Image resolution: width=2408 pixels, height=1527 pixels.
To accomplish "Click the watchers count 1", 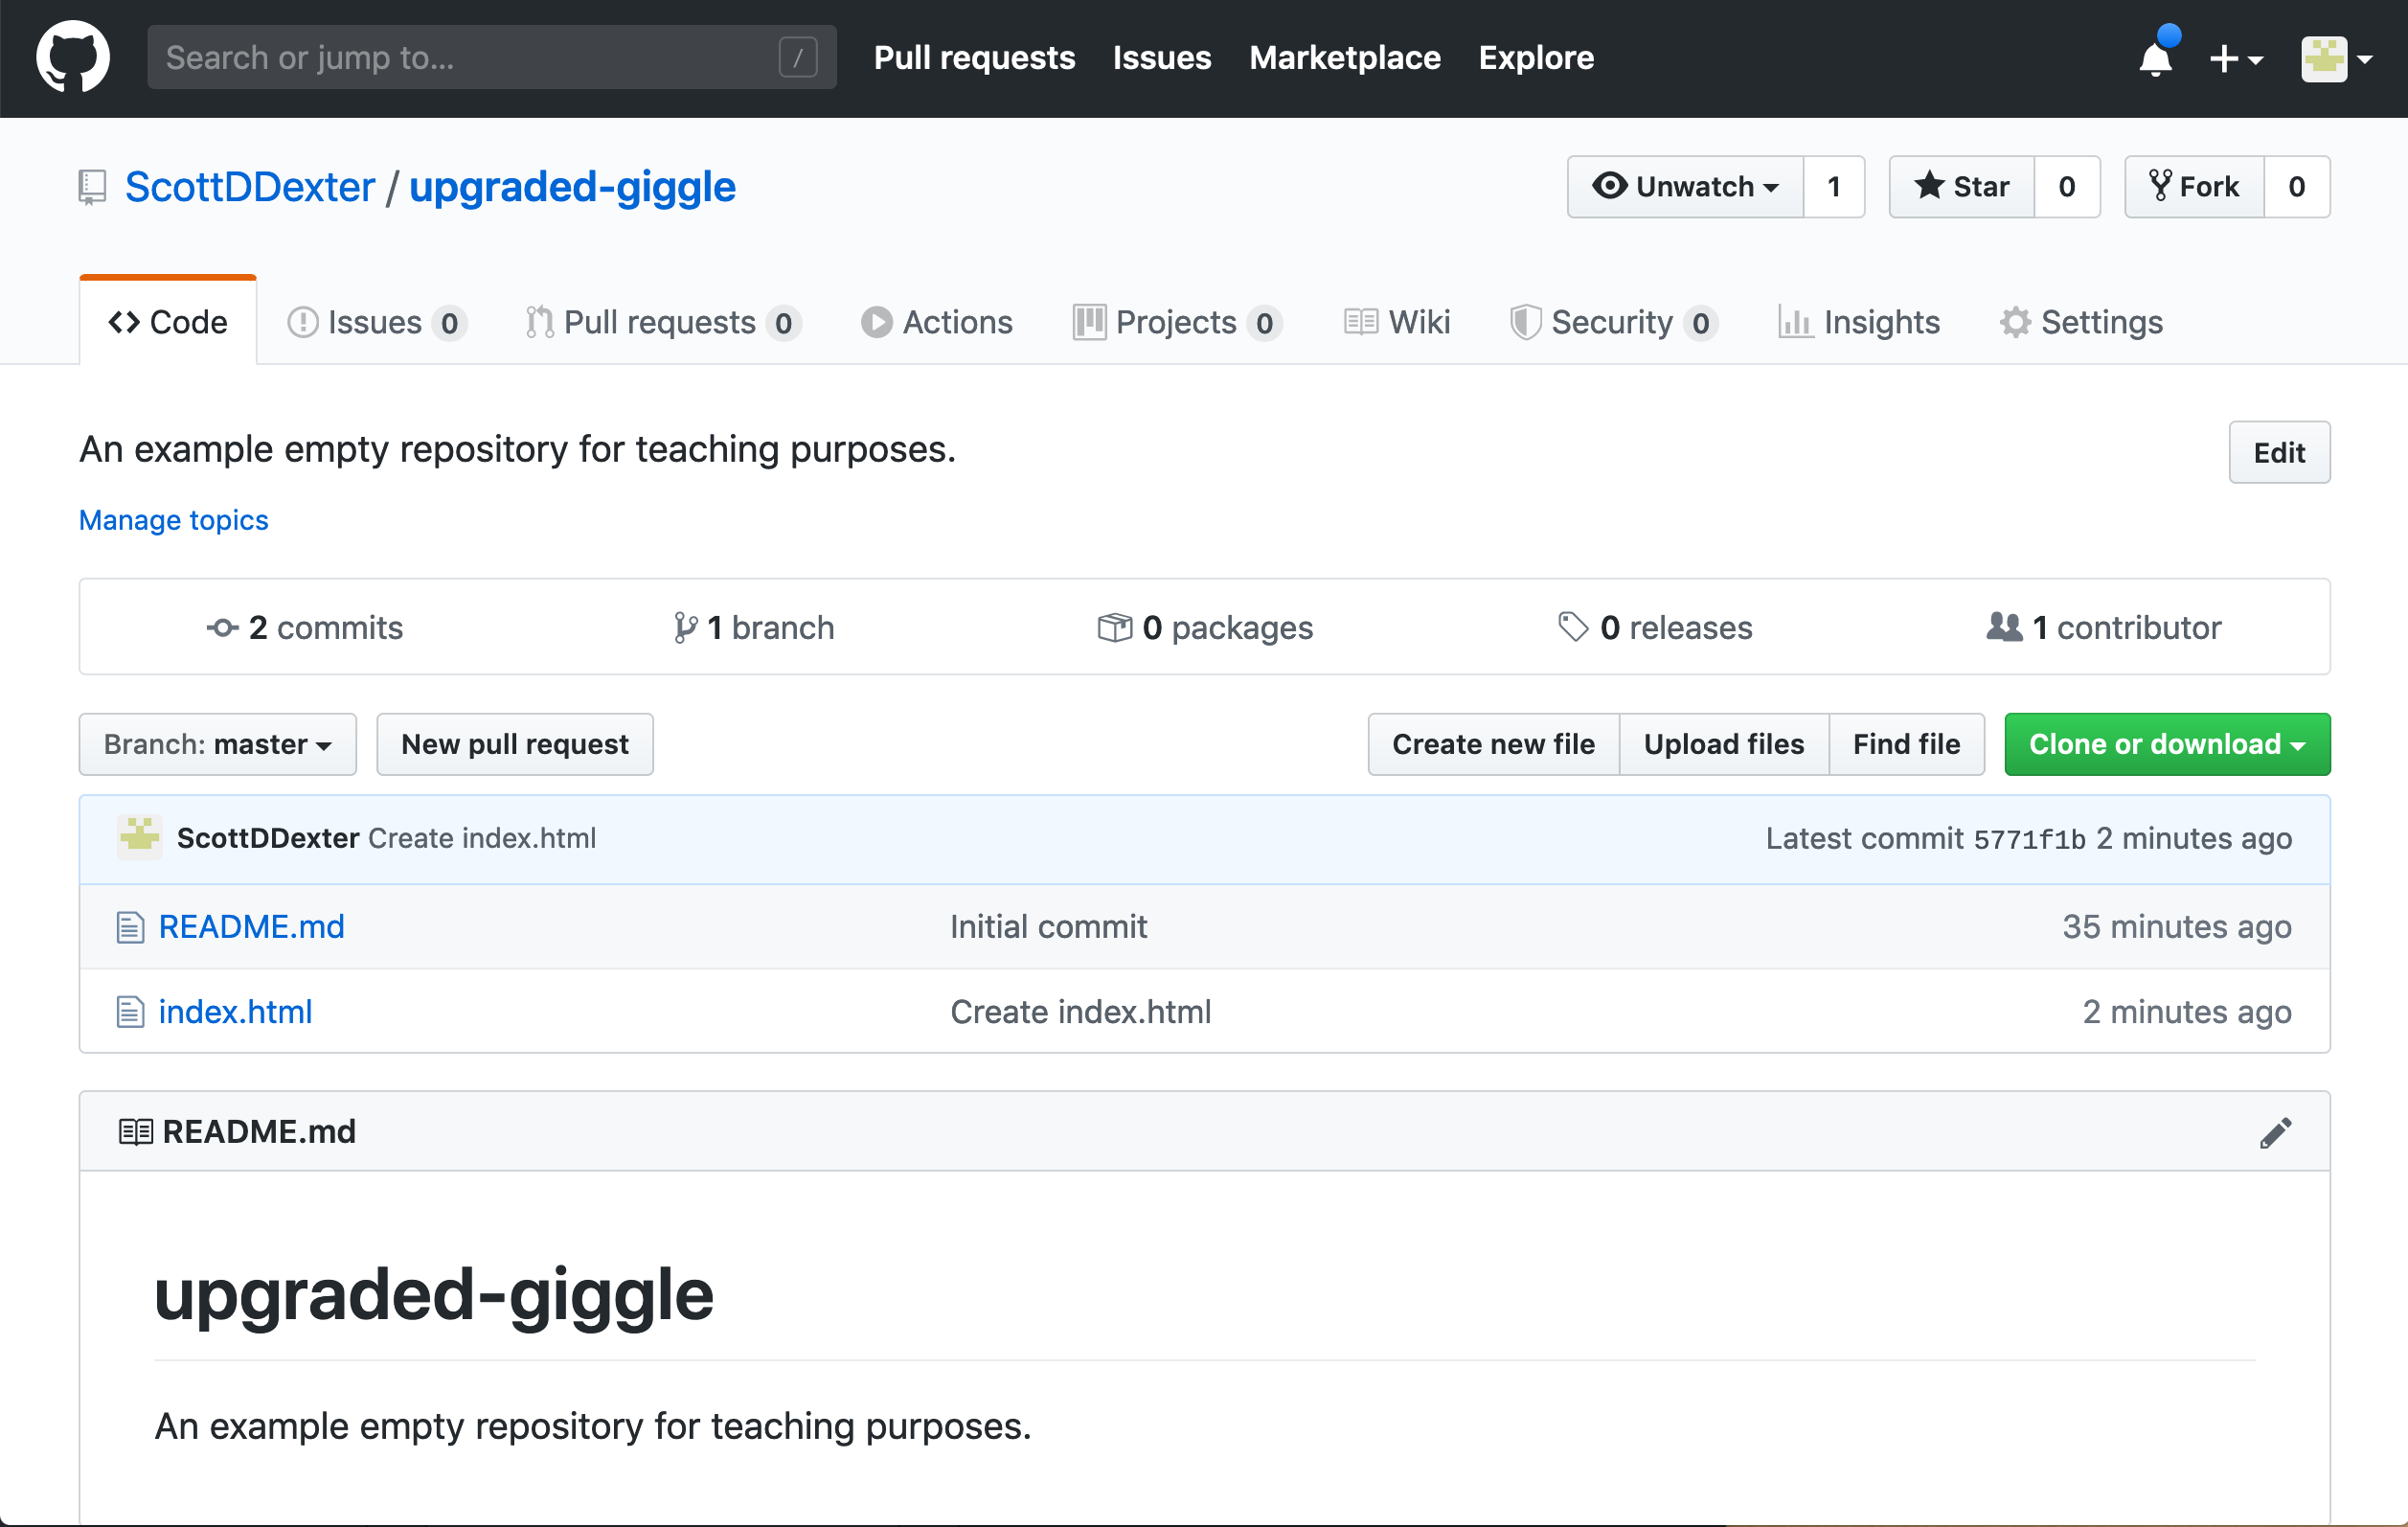I will pyautogui.click(x=1834, y=187).
